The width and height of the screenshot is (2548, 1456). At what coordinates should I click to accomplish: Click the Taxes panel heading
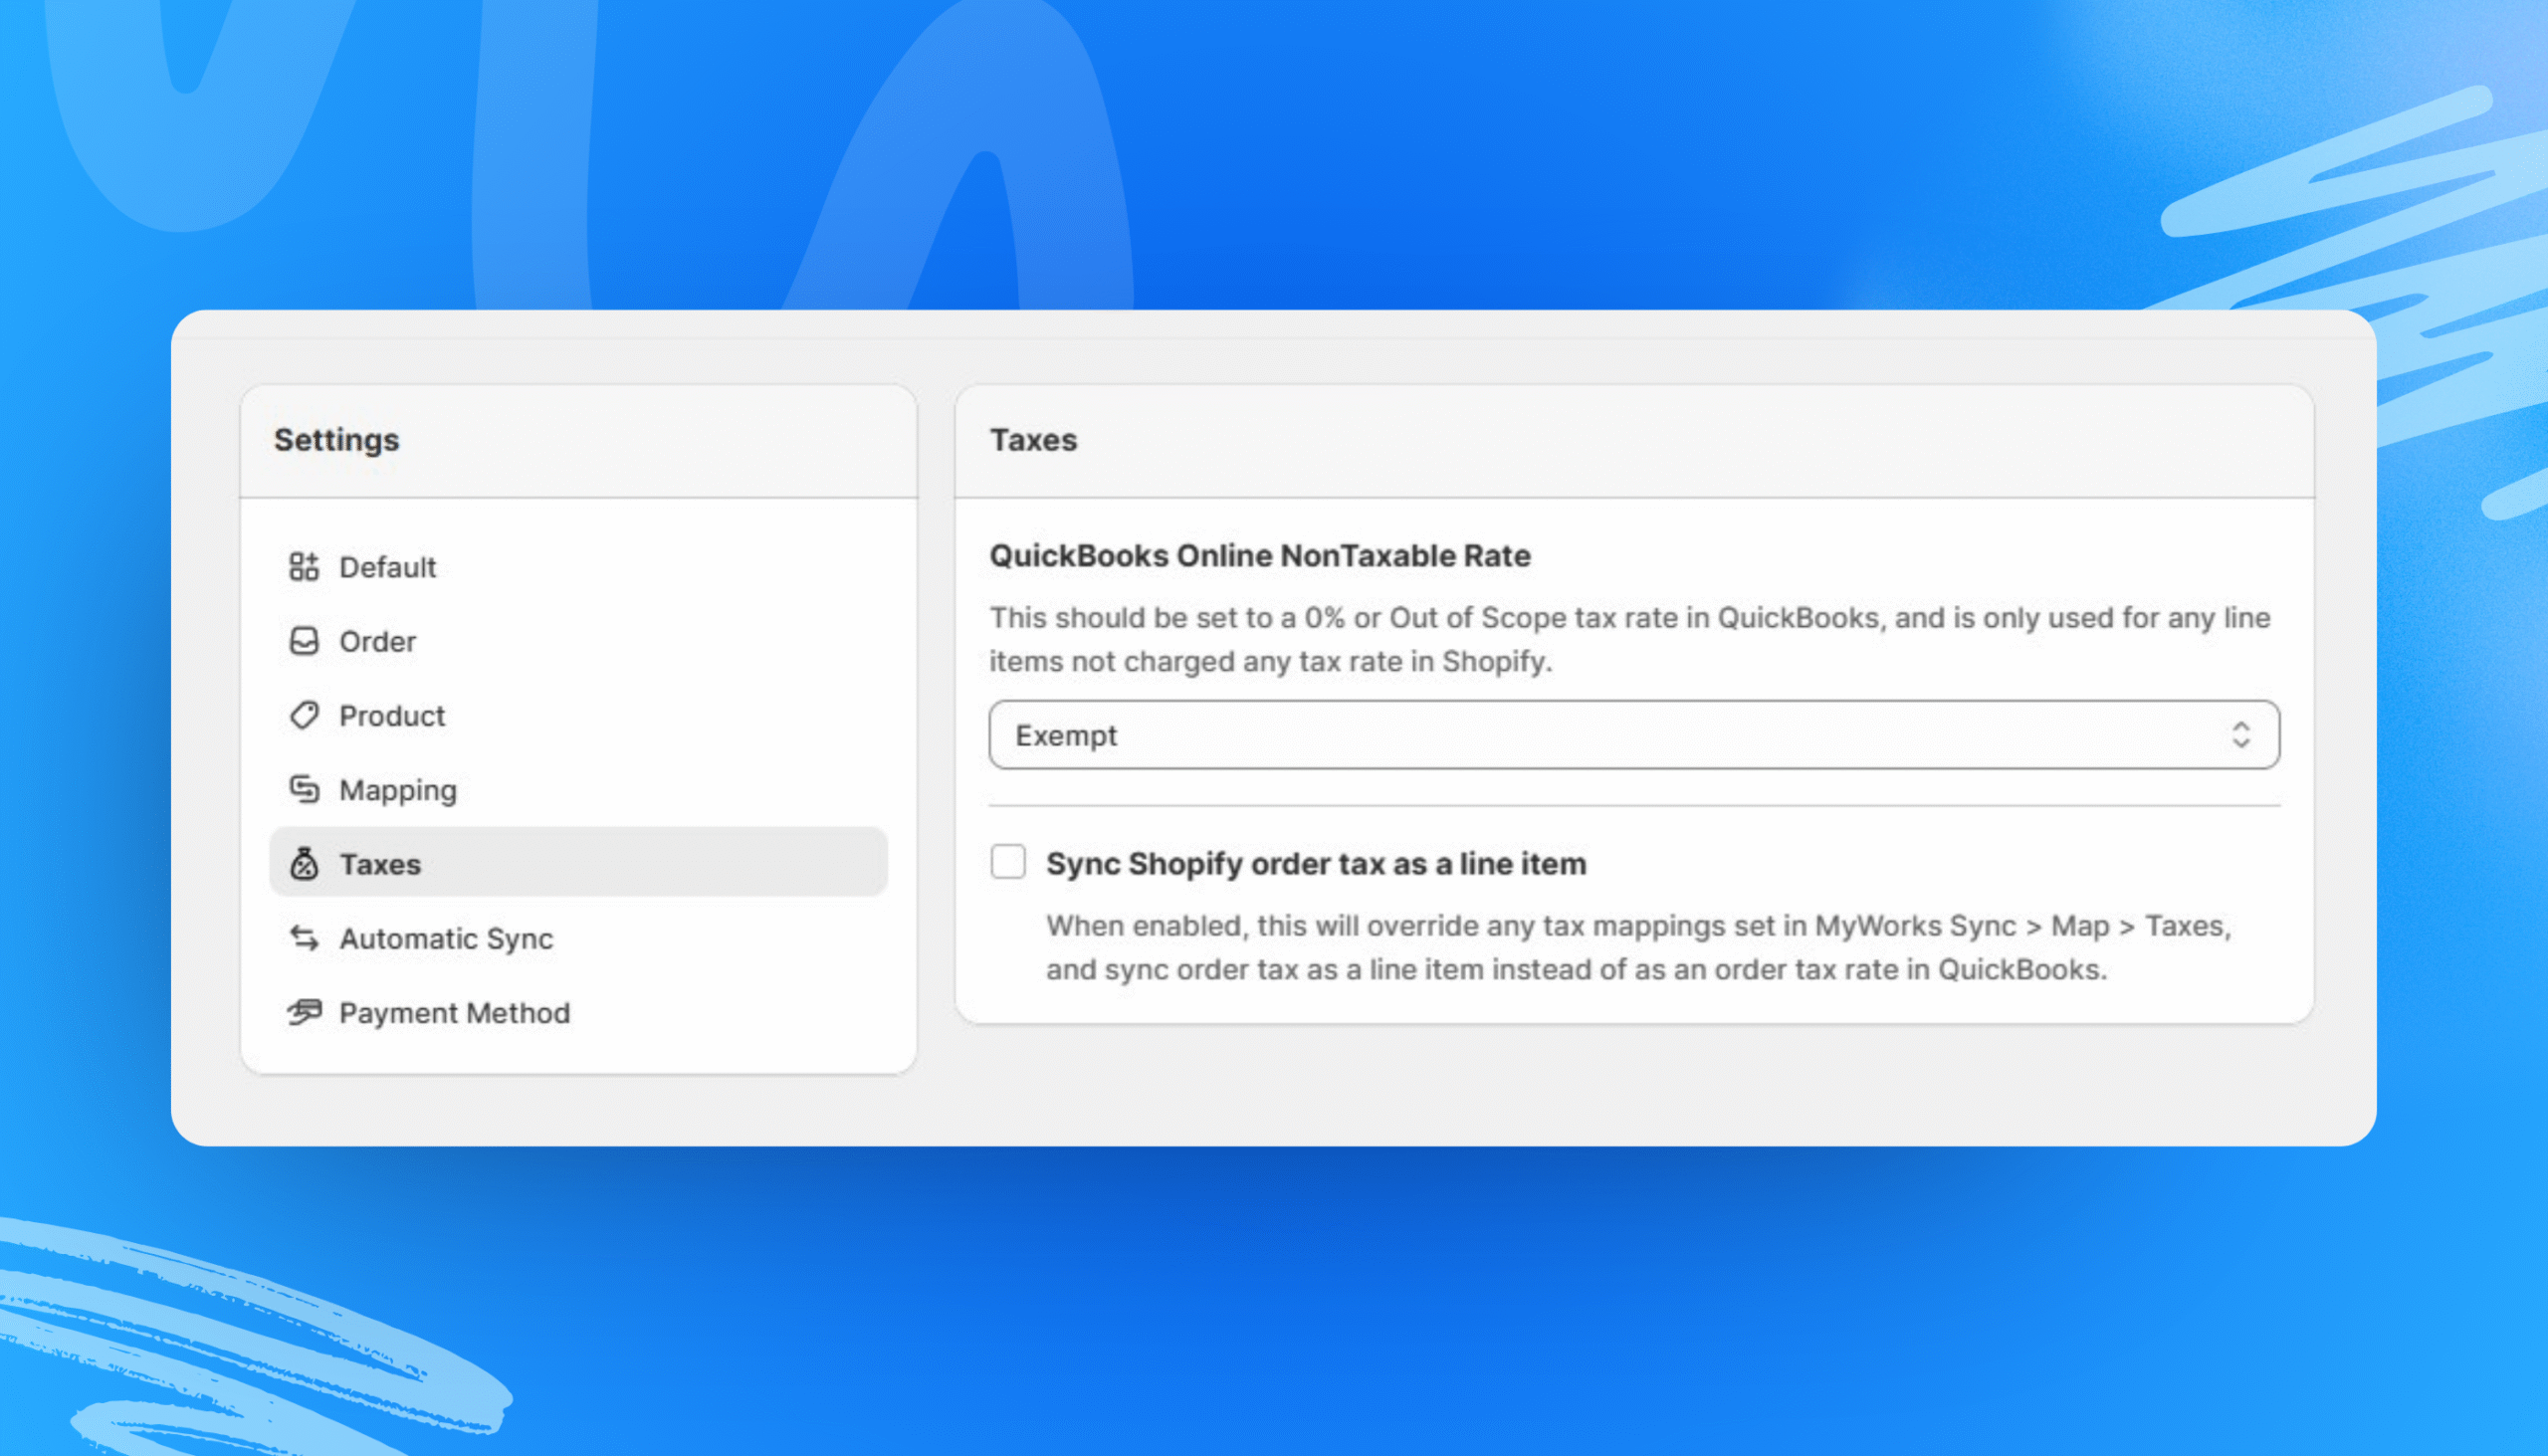[1033, 439]
